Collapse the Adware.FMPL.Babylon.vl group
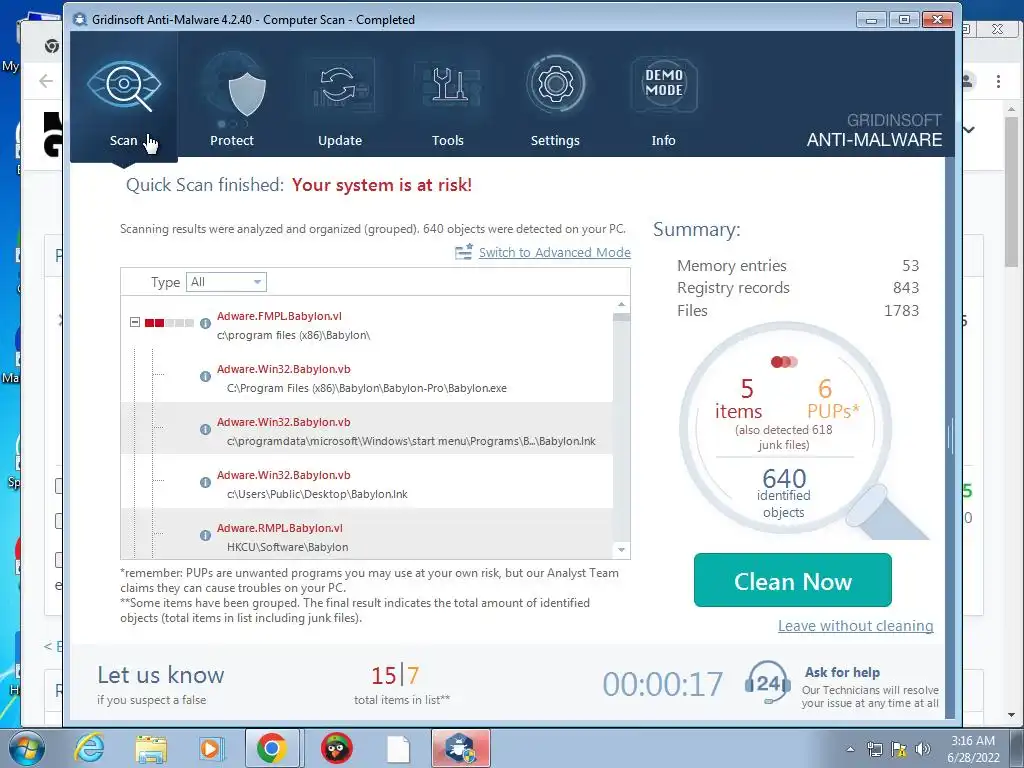Screen dimensions: 1024x768 [x=135, y=322]
